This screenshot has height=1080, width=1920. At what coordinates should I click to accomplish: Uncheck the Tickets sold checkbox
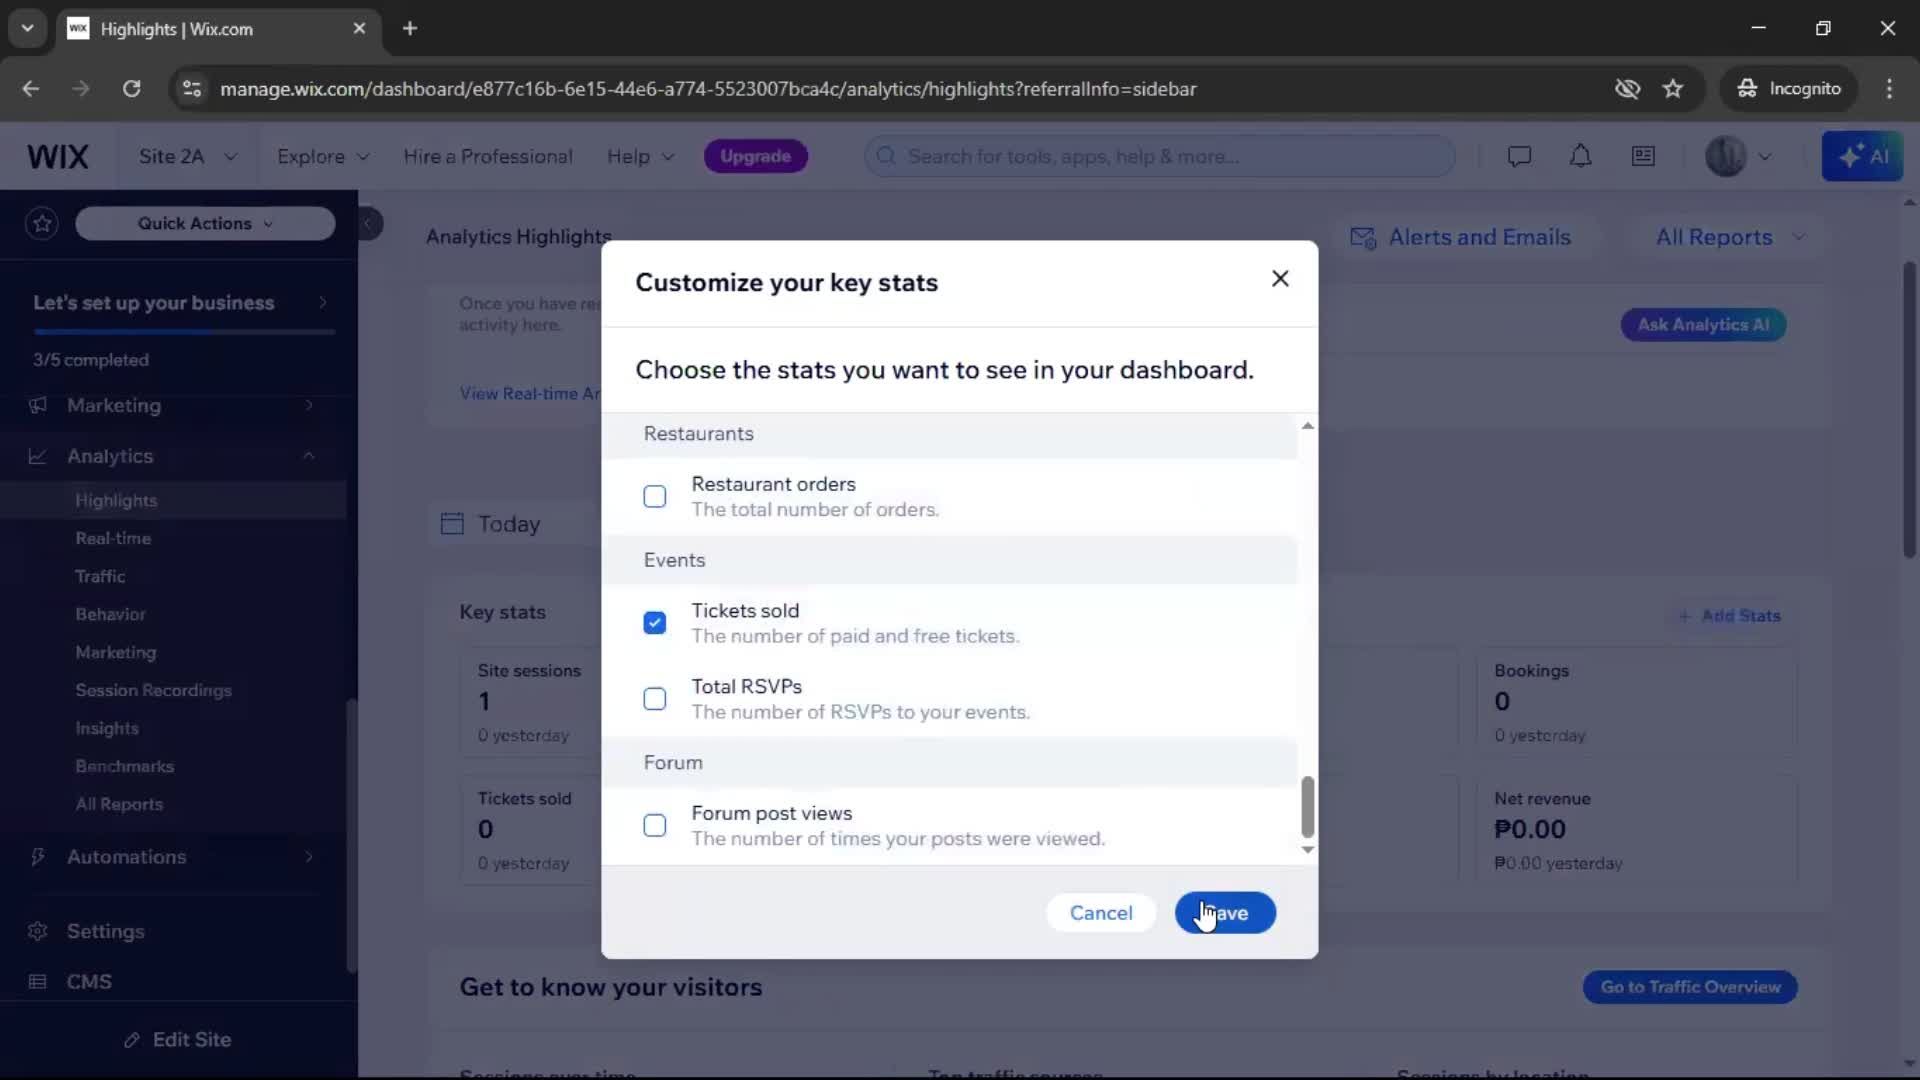[x=655, y=623]
